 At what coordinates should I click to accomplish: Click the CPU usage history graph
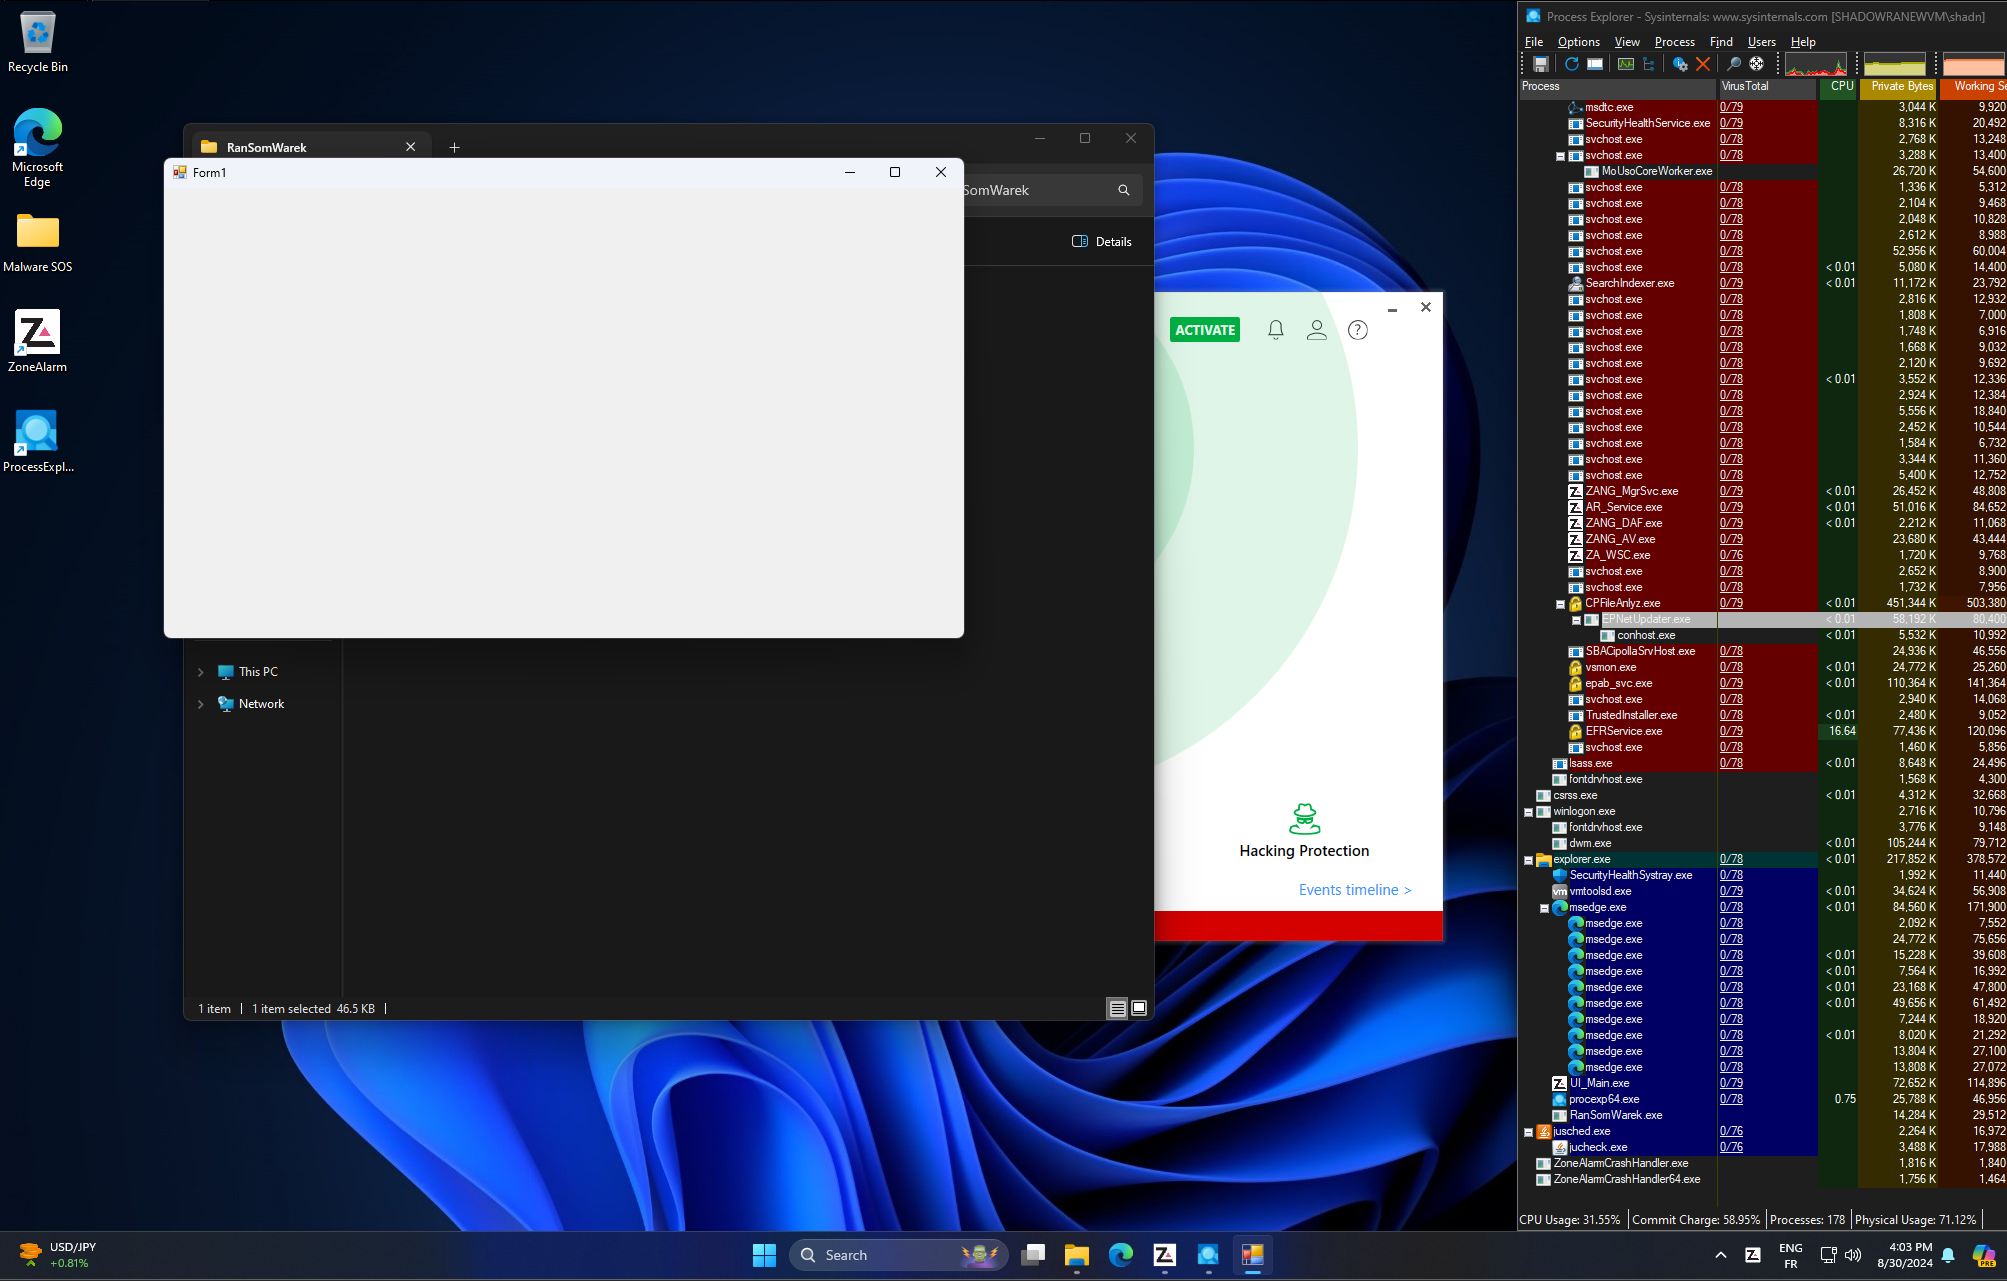1815,65
